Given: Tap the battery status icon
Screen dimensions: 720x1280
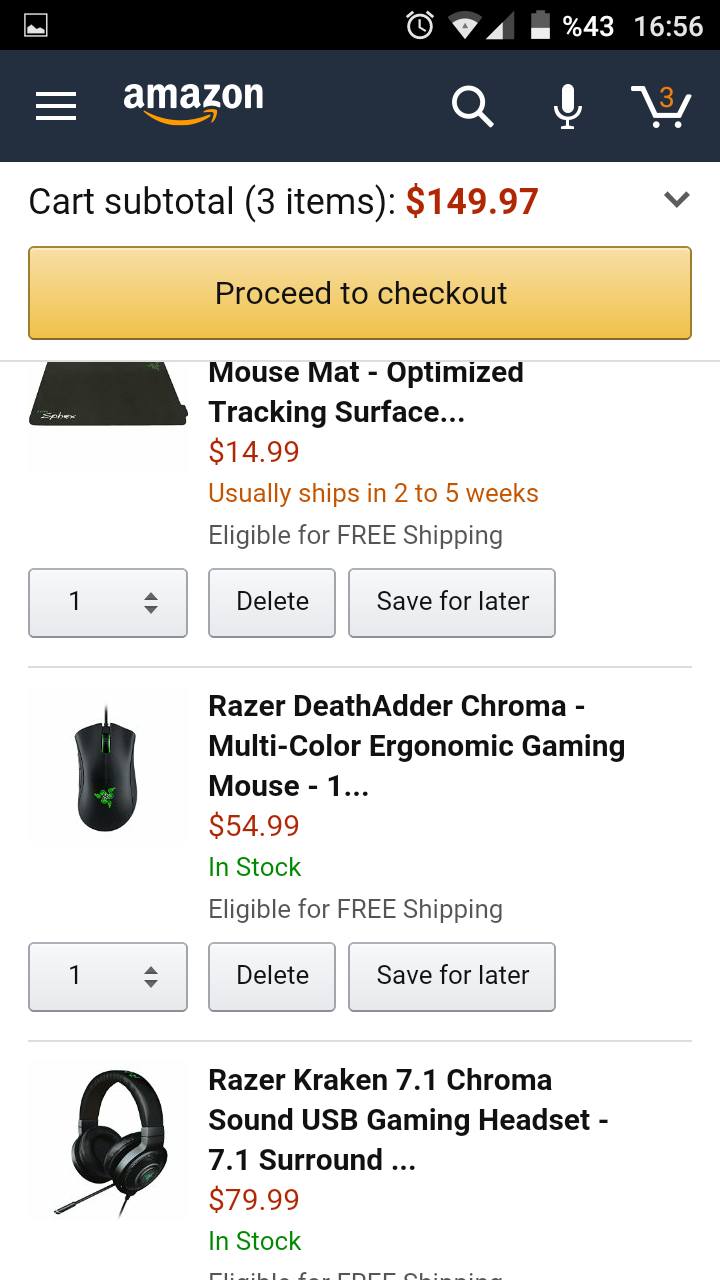Looking at the screenshot, I should click(540, 25).
